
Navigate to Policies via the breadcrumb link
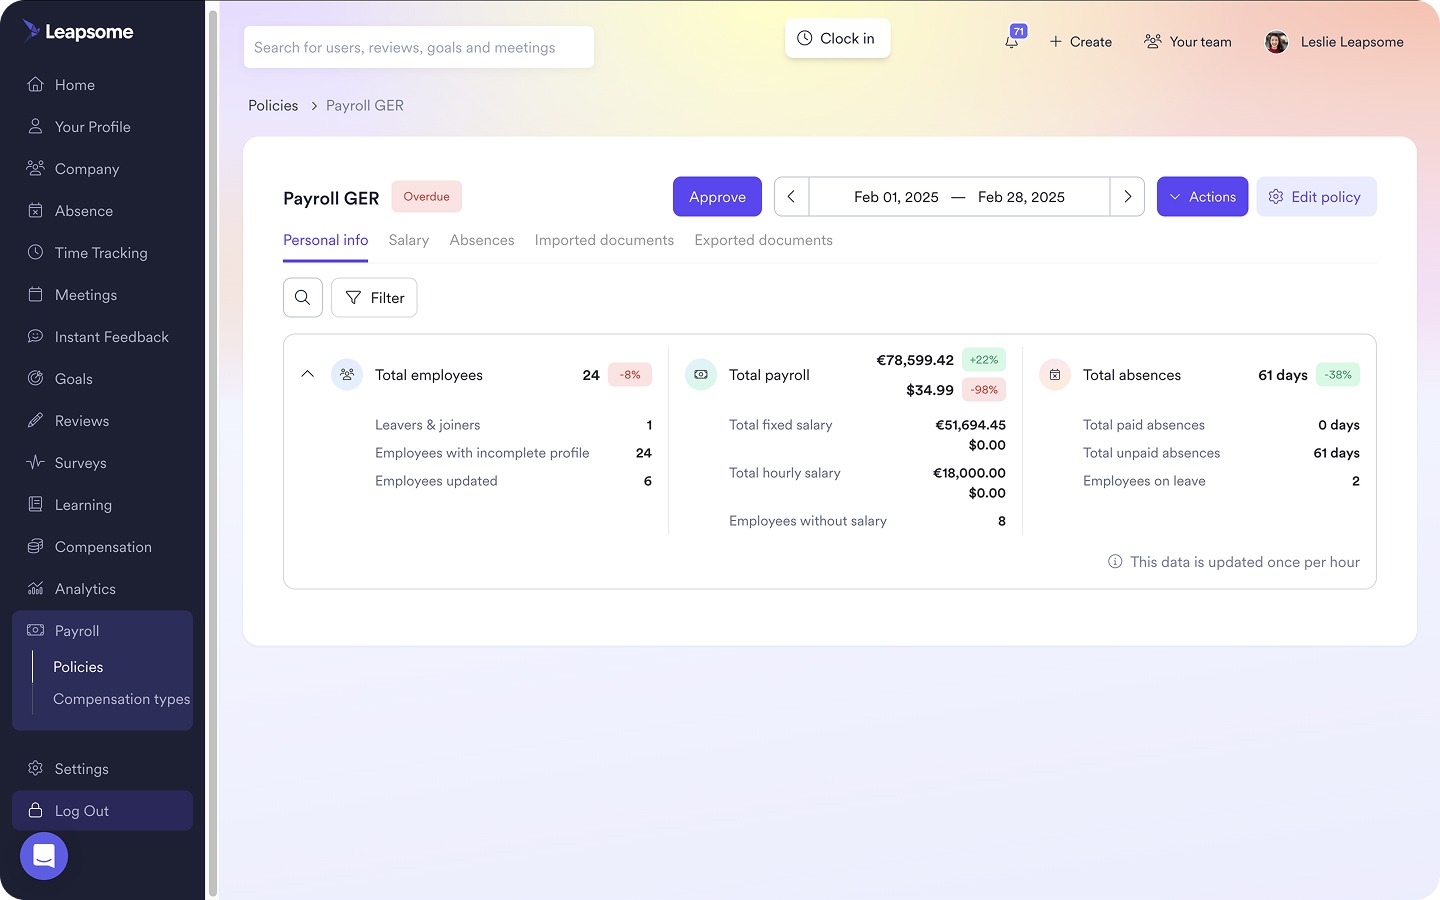click(x=272, y=105)
